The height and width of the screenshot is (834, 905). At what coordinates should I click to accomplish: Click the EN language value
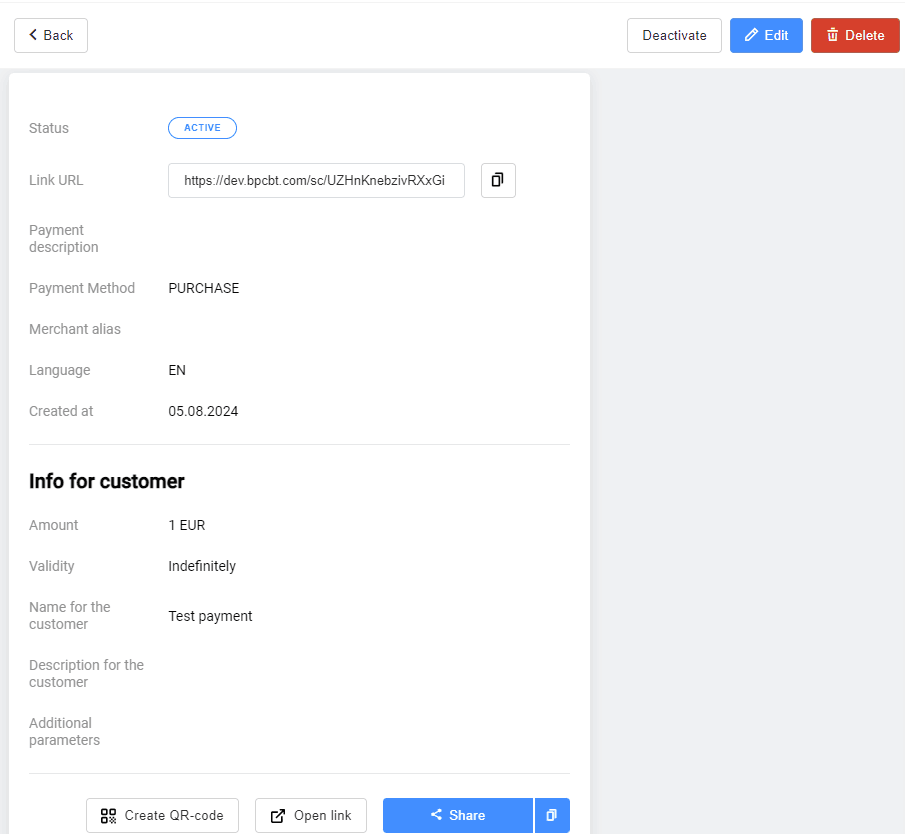point(177,370)
